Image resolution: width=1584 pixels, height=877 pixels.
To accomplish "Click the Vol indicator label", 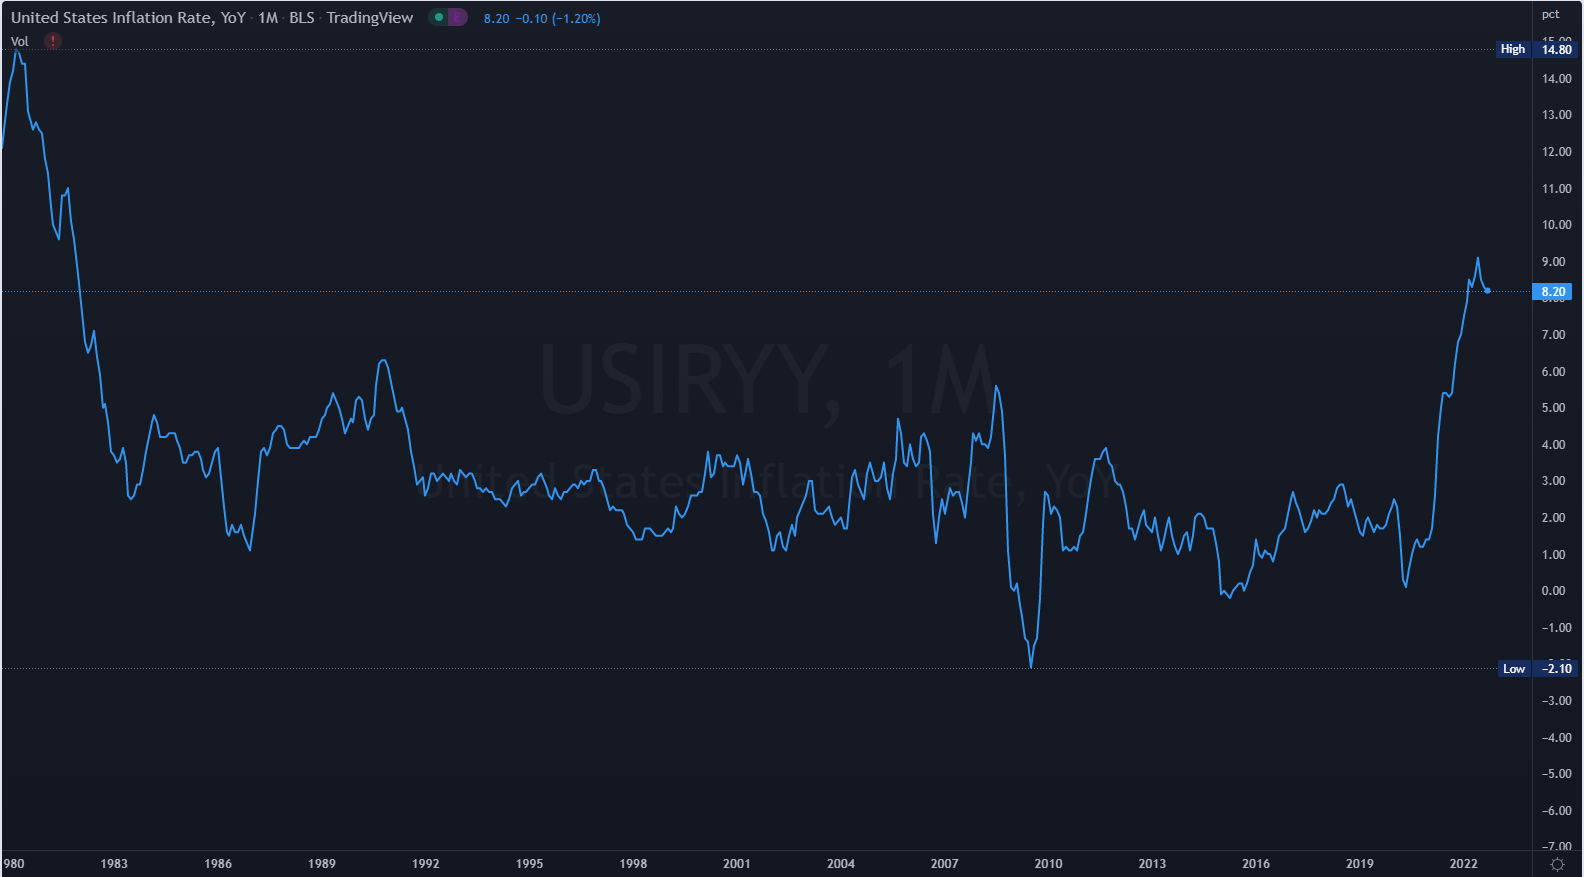I will [20, 41].
